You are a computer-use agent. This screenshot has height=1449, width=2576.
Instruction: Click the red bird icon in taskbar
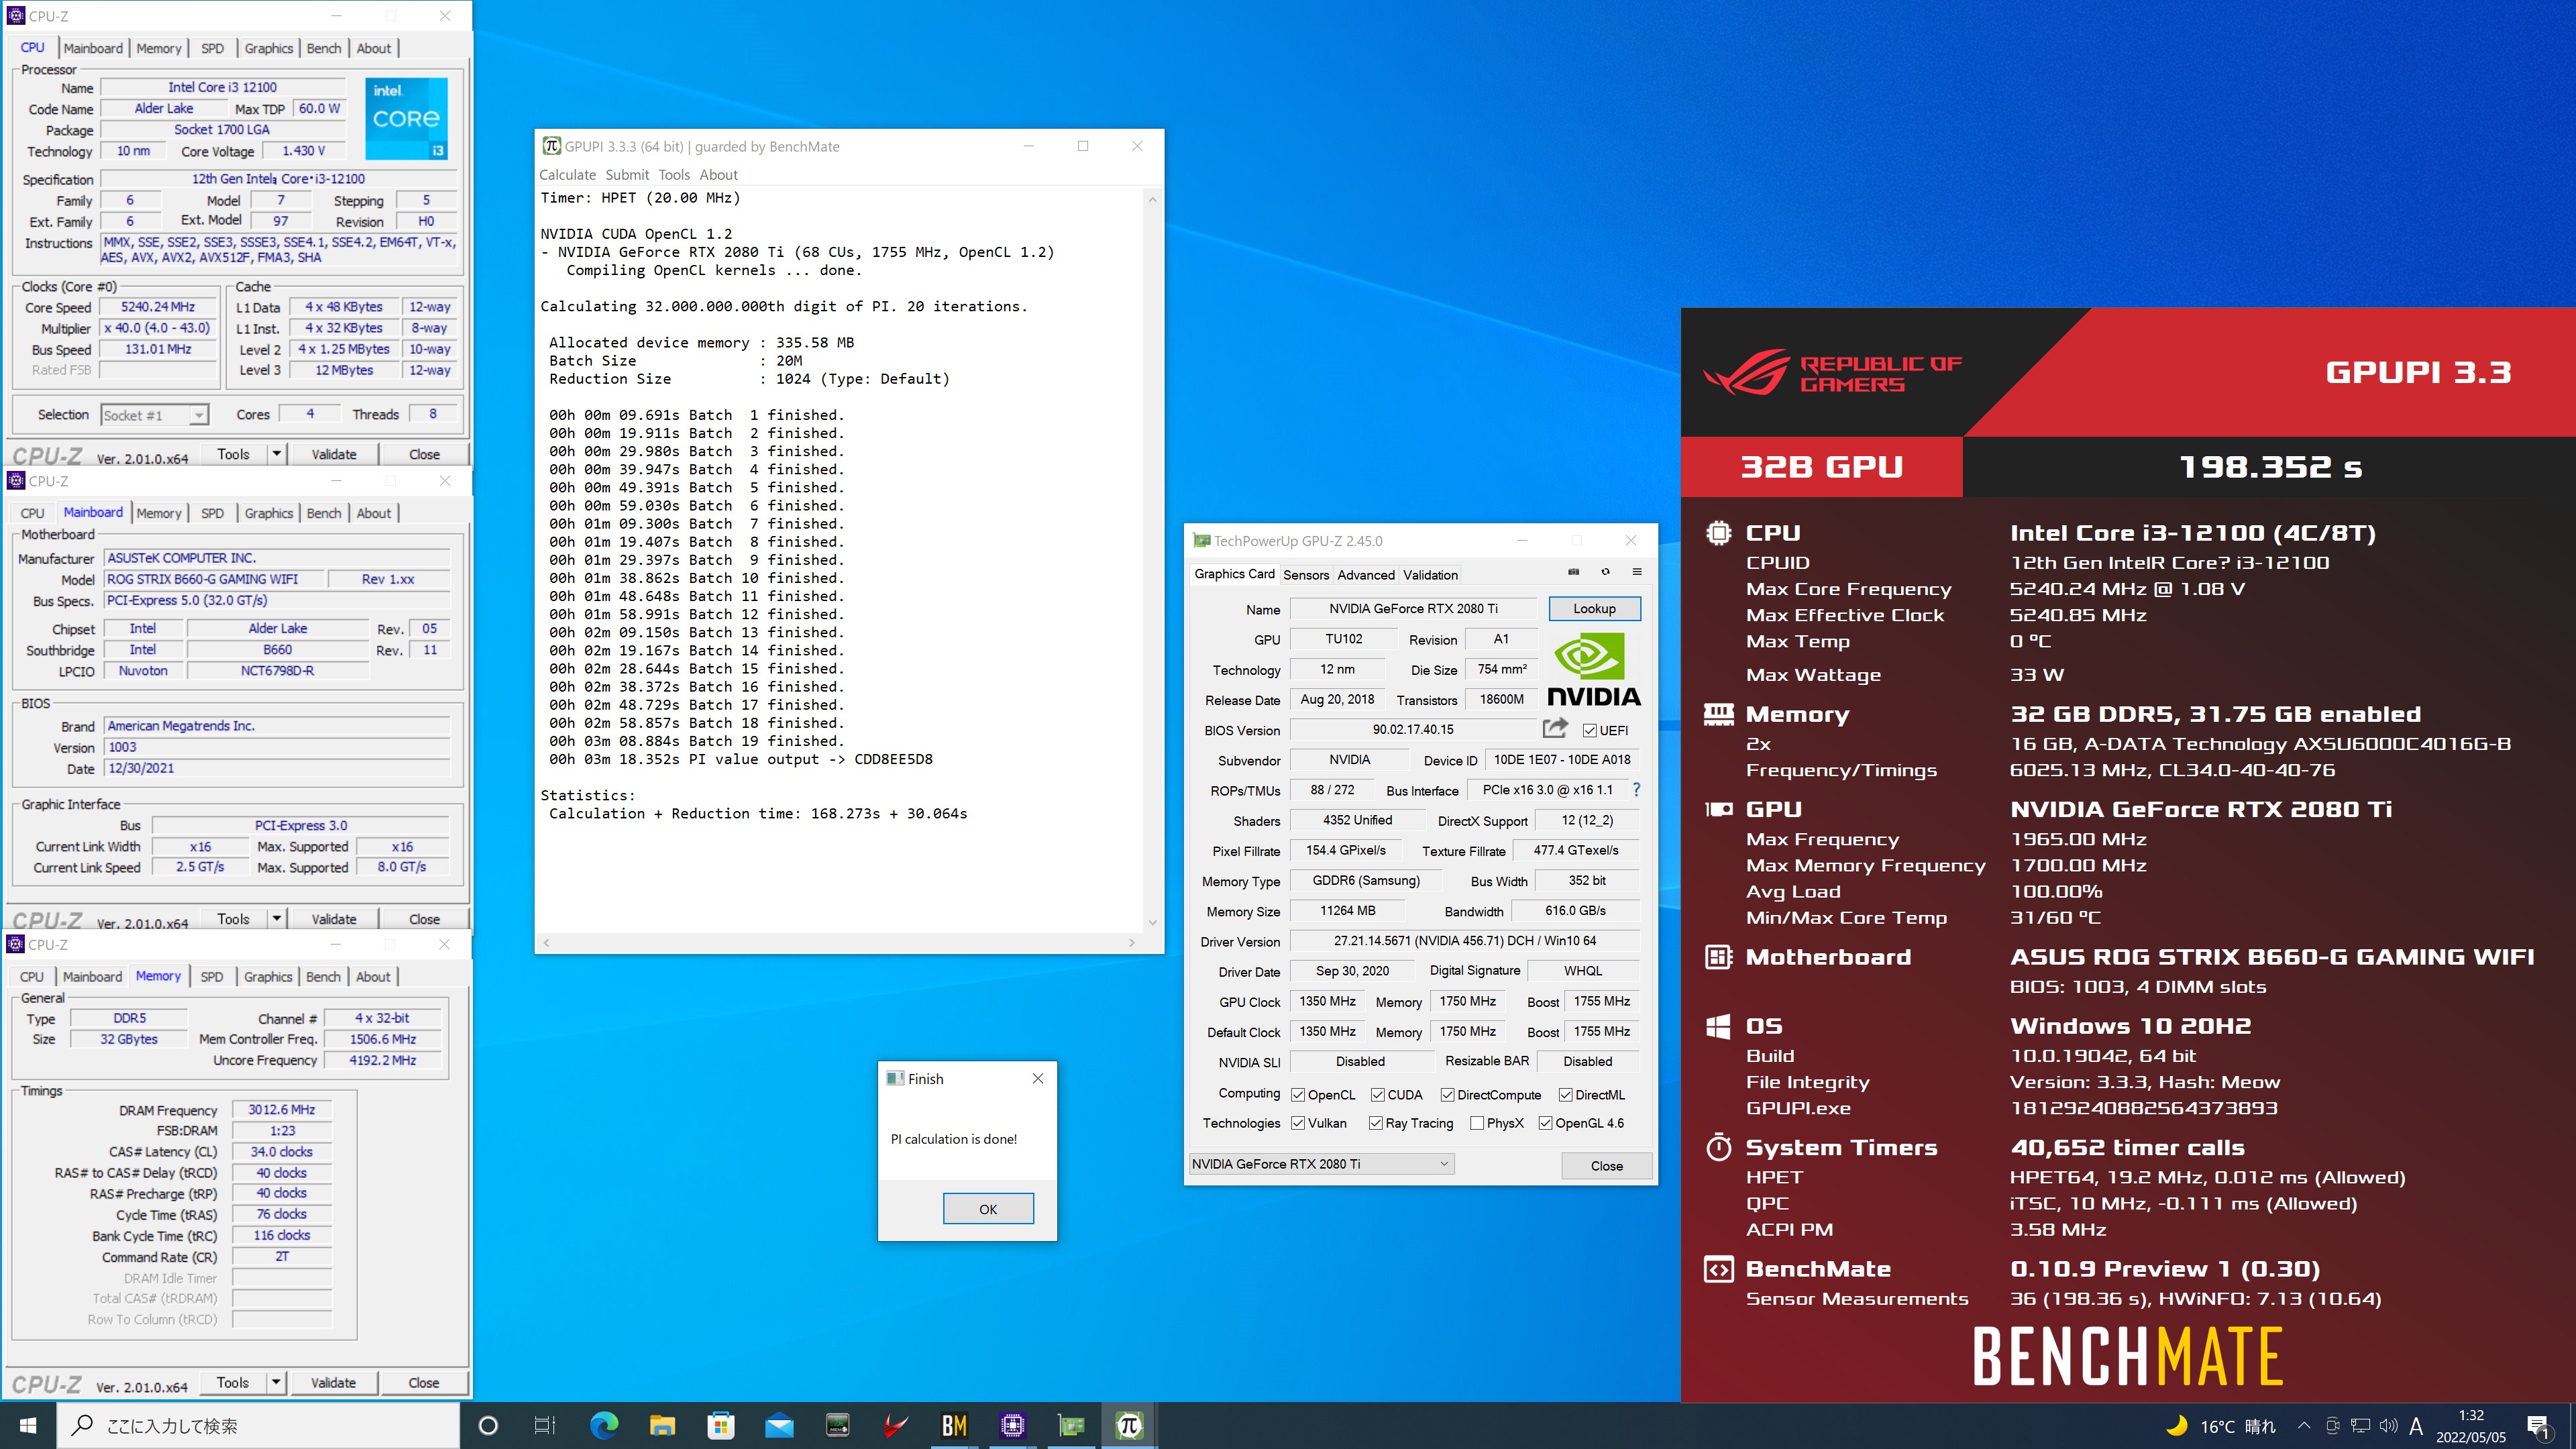[896, 1425]
